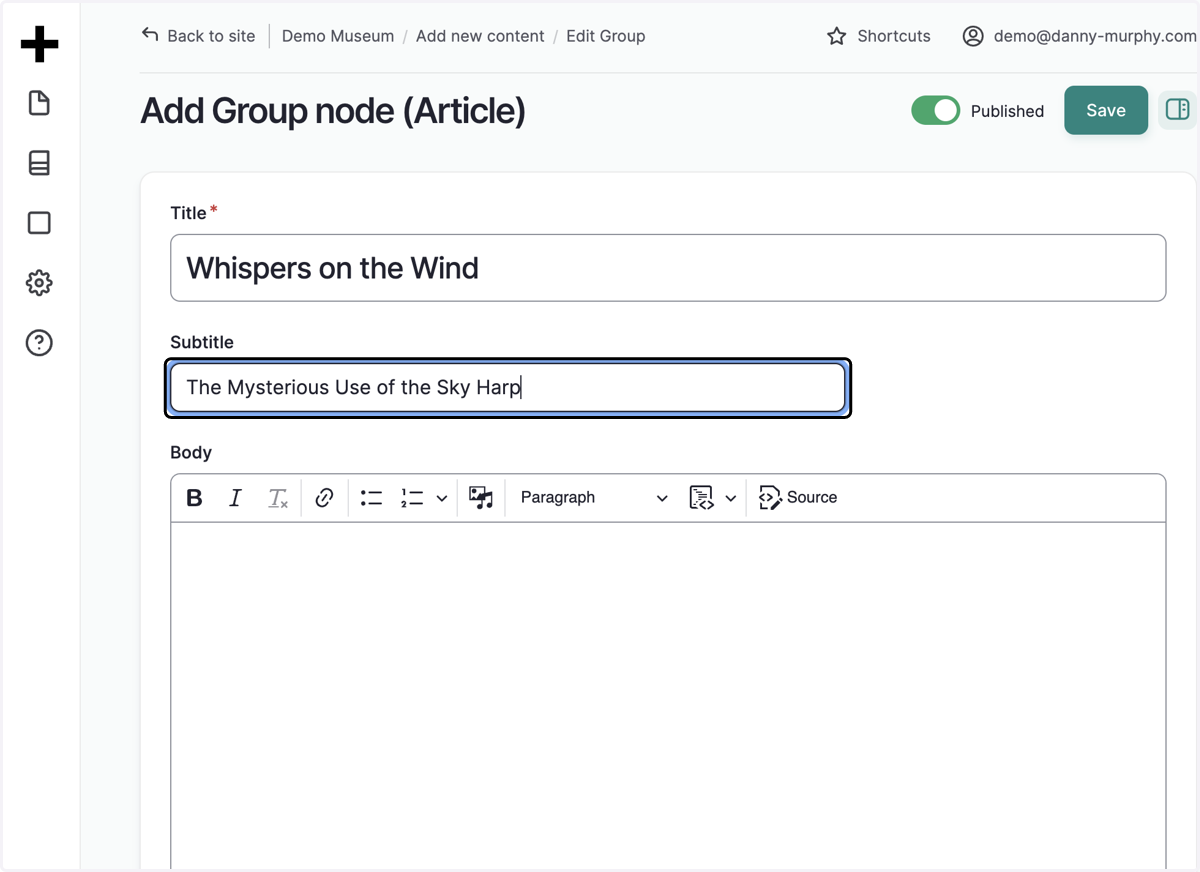
Task: Open the square blocks icon in sidebar
Action: pyautogui.click(x=39, y=223)
